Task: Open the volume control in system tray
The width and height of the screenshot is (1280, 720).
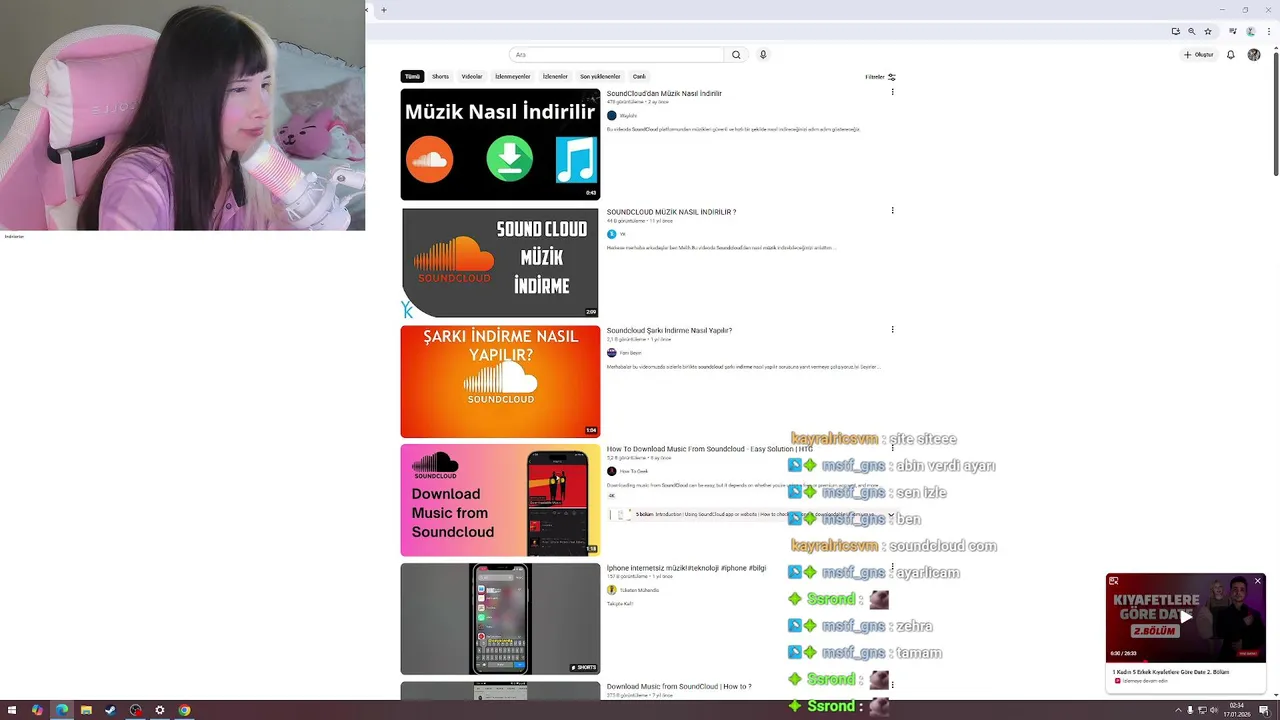Action: pos(1214,710)
